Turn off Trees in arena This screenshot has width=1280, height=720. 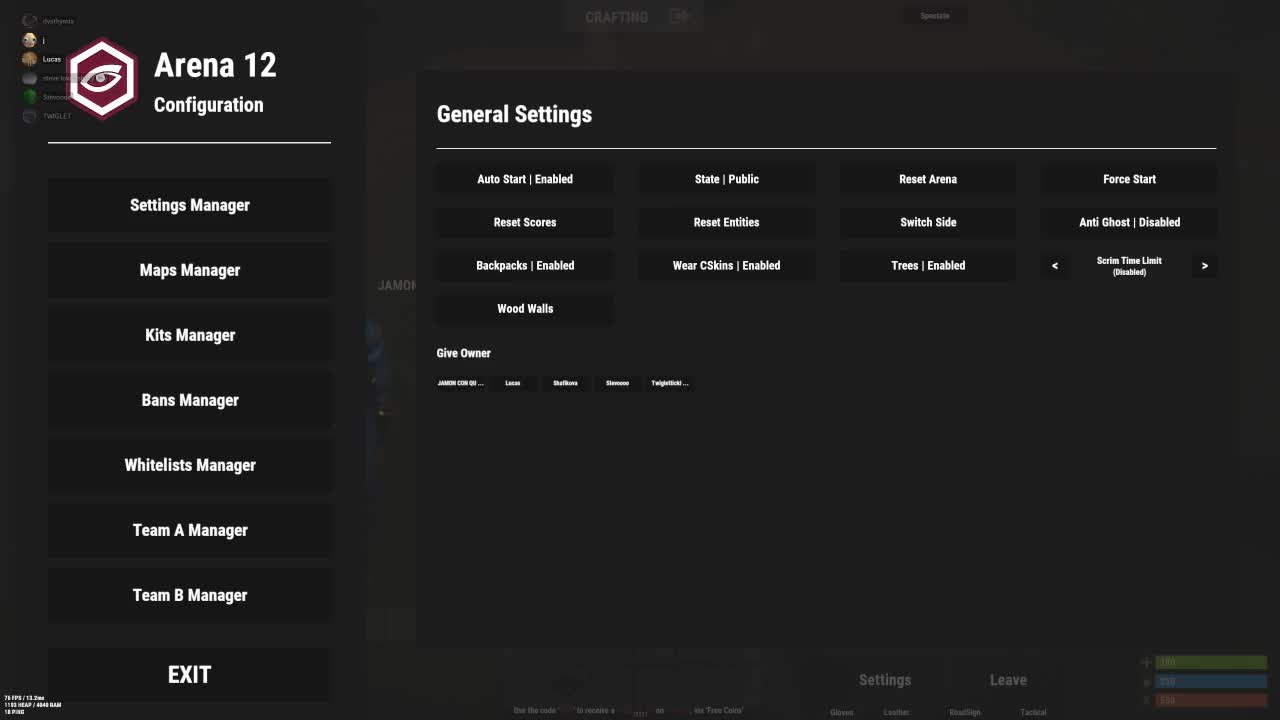[x=928, y=265]
